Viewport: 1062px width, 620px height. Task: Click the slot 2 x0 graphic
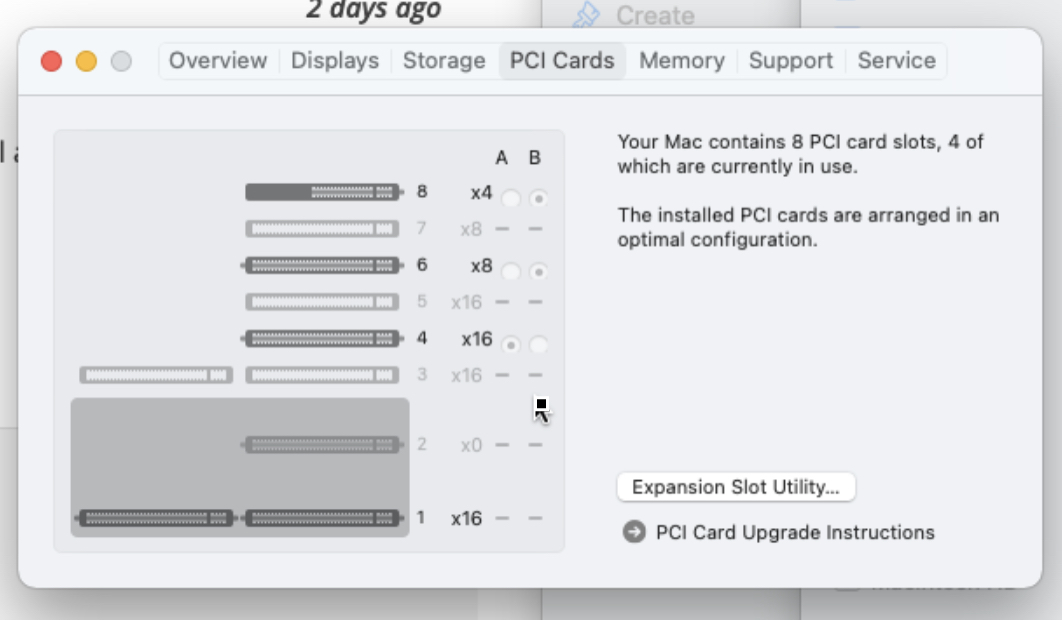coord(322,445)
